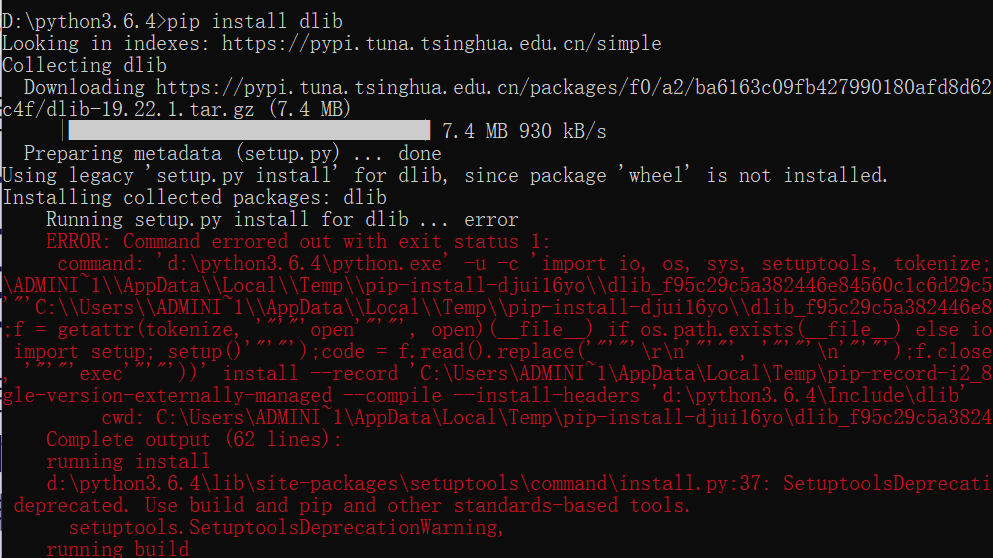
Task: Click the 'pip-install-djui16yo' temp path line
Action: coord(497,286)
